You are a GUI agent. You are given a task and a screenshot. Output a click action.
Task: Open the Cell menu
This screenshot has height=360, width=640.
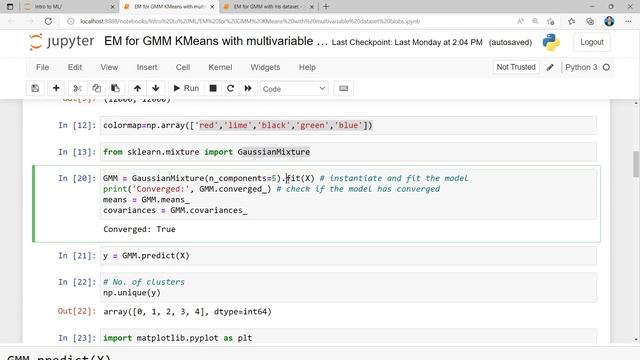pos(183,67)
